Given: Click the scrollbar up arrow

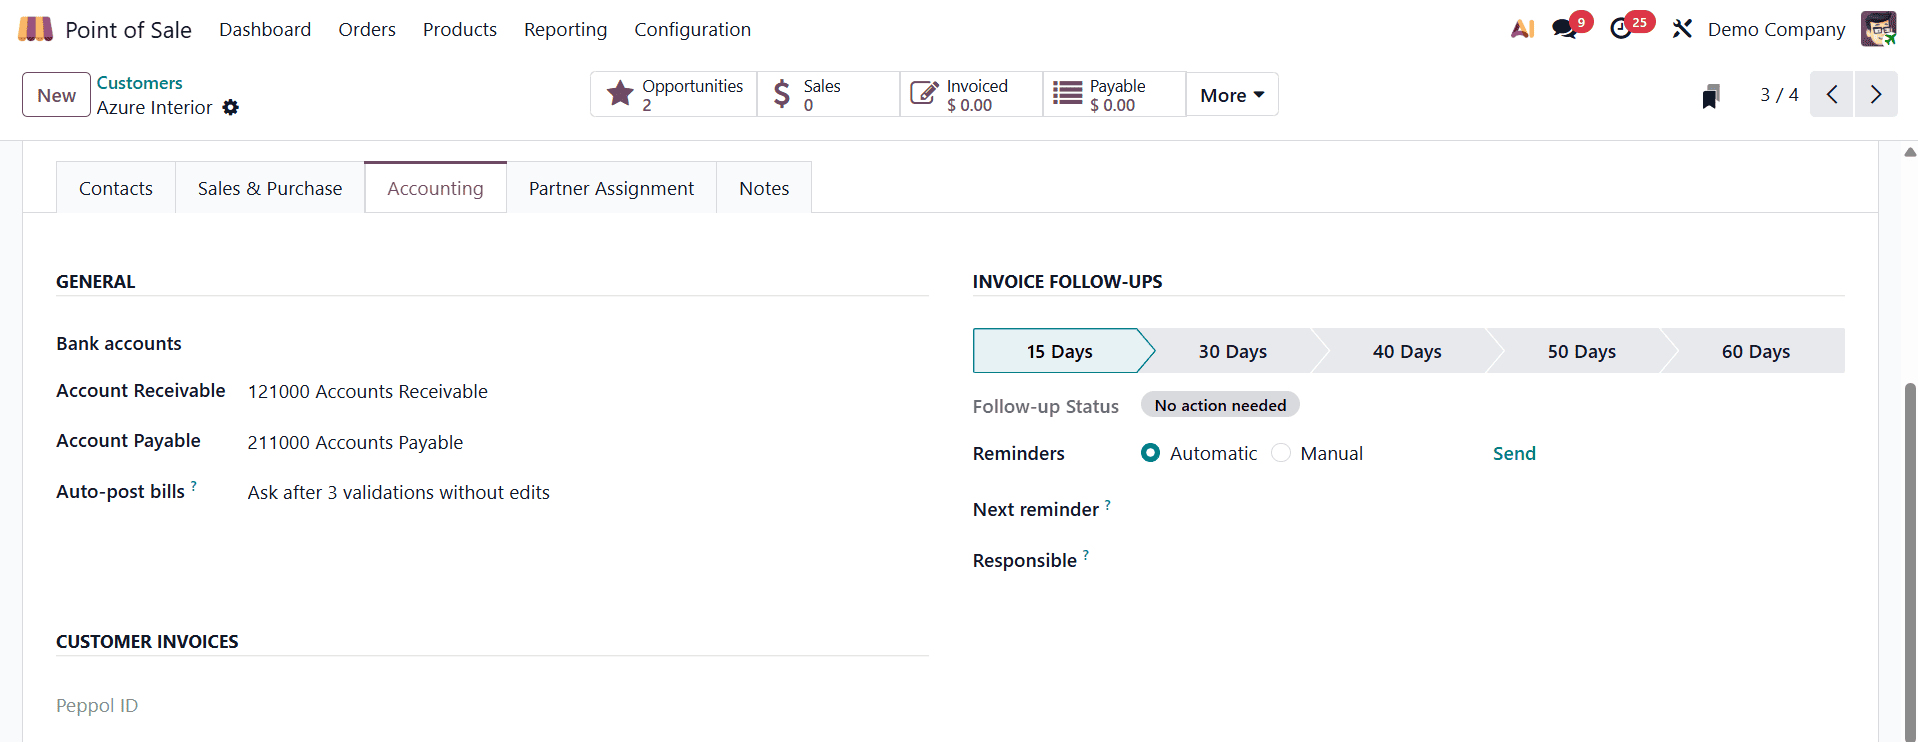Looking at the screenshot, I should (x=1910, y=152).
